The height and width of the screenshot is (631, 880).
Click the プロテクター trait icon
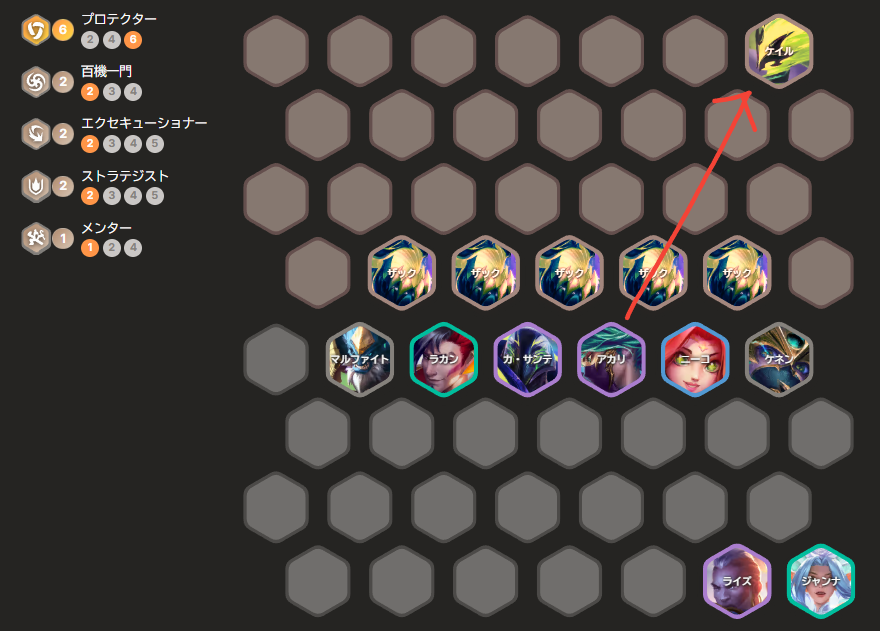tap(36, 30)
